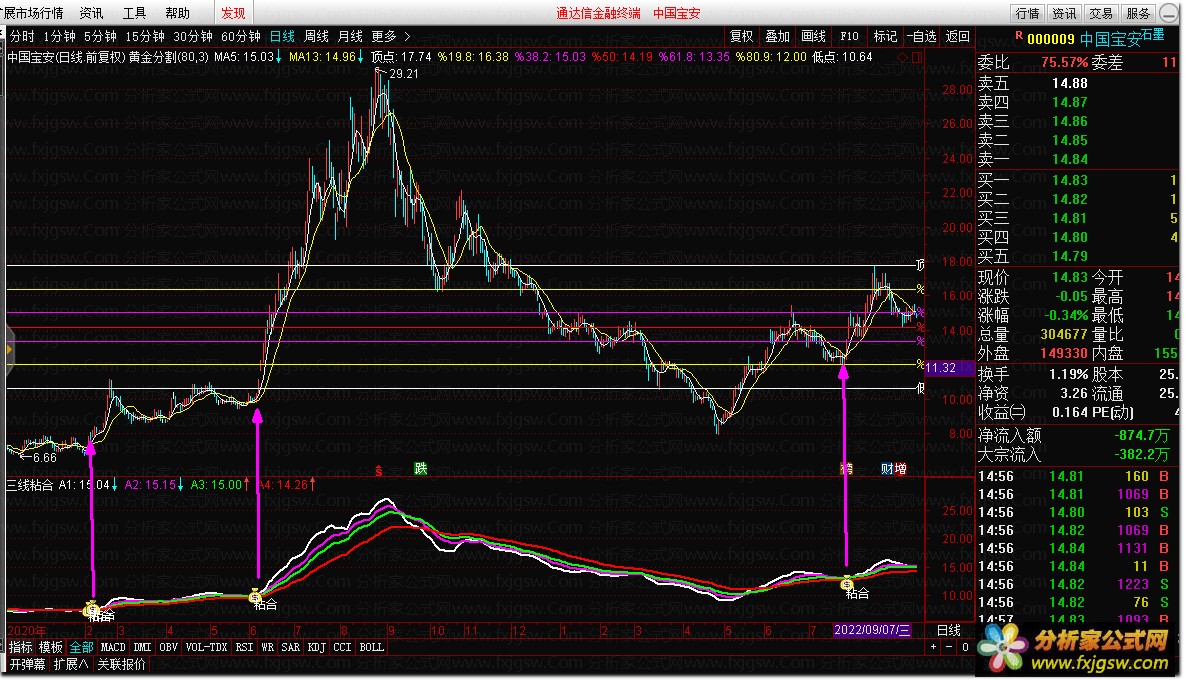Switch to the 5分钟 chart period

point(100,36)
